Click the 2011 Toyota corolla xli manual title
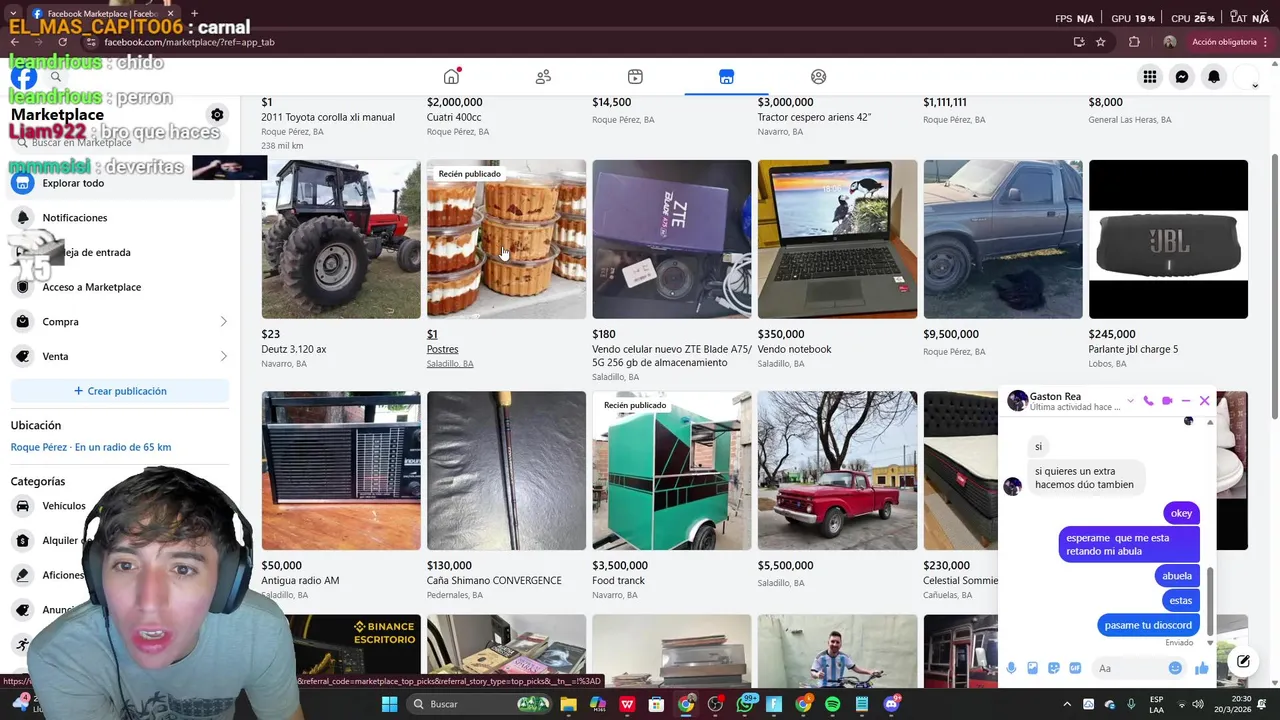Viewport: 1280px width, 720px height. tap(328, 117)
